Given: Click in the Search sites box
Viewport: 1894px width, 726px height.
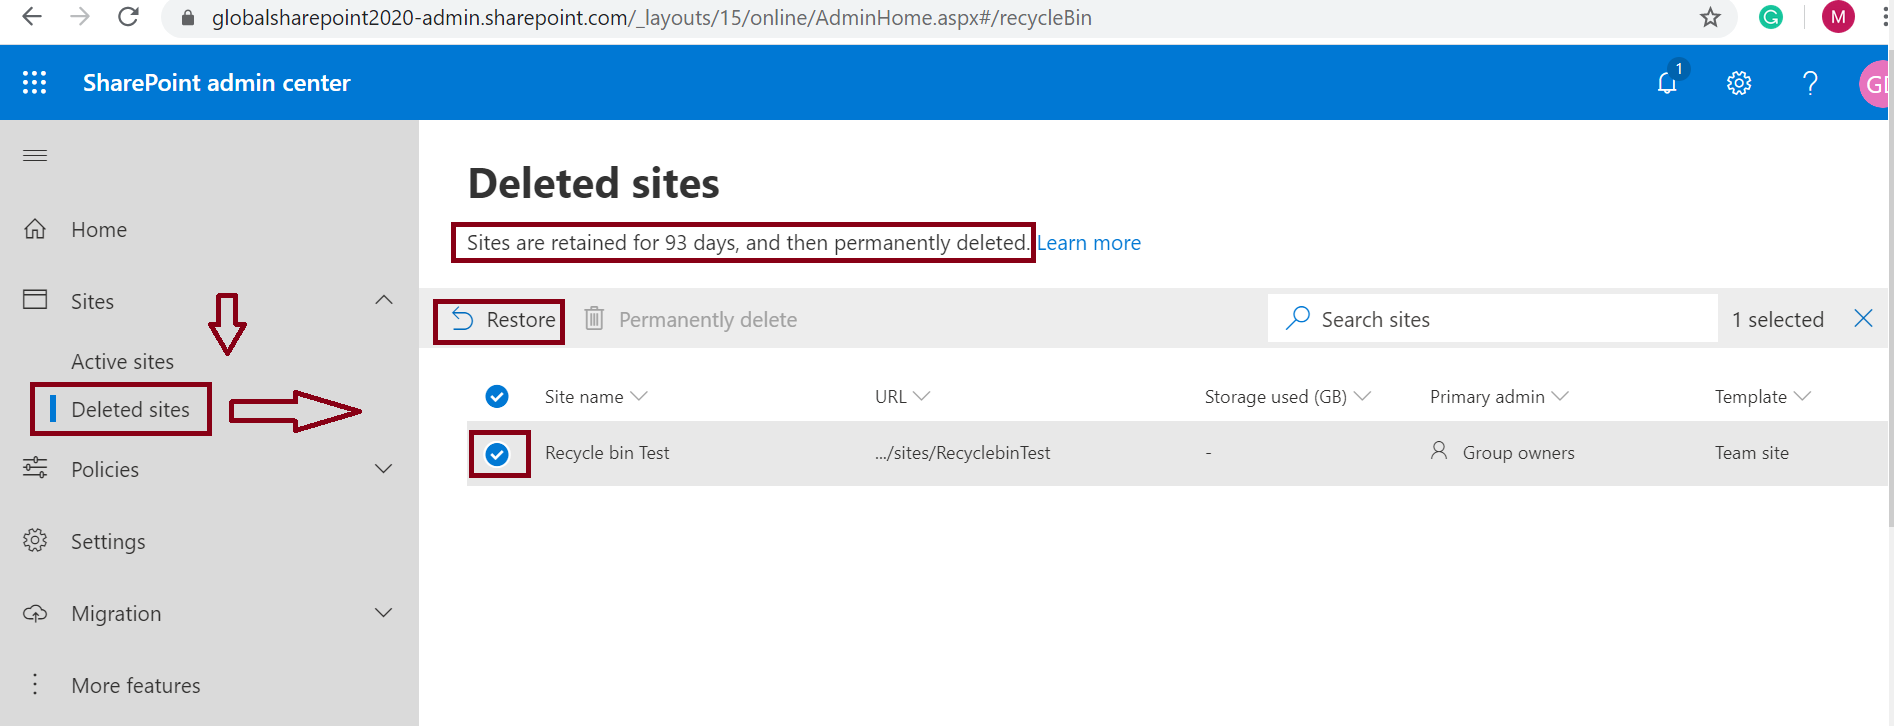Looking at the screenshot, I should 1492,319.
